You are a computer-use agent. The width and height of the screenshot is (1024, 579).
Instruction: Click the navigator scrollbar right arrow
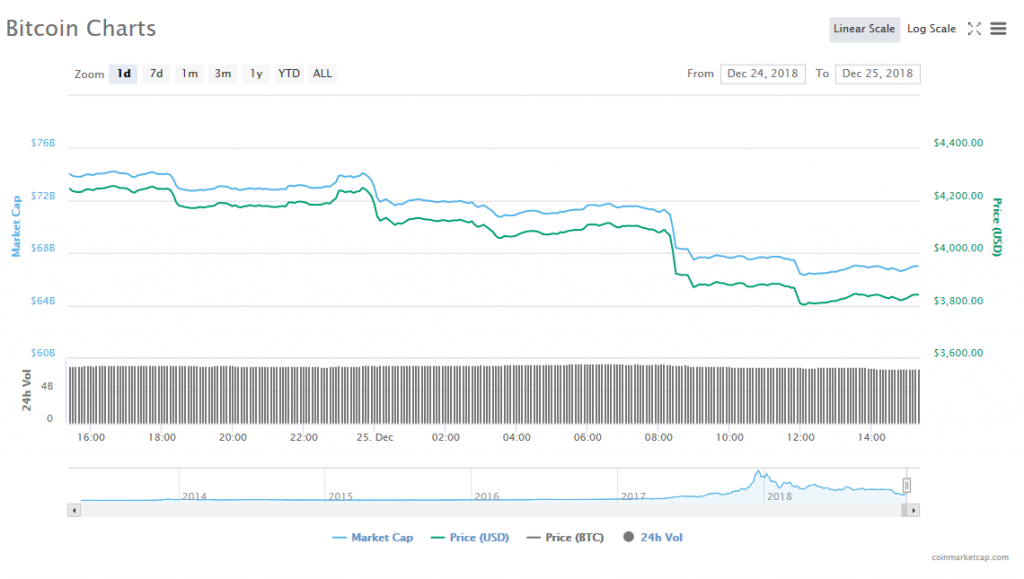[x=914, y=510]
